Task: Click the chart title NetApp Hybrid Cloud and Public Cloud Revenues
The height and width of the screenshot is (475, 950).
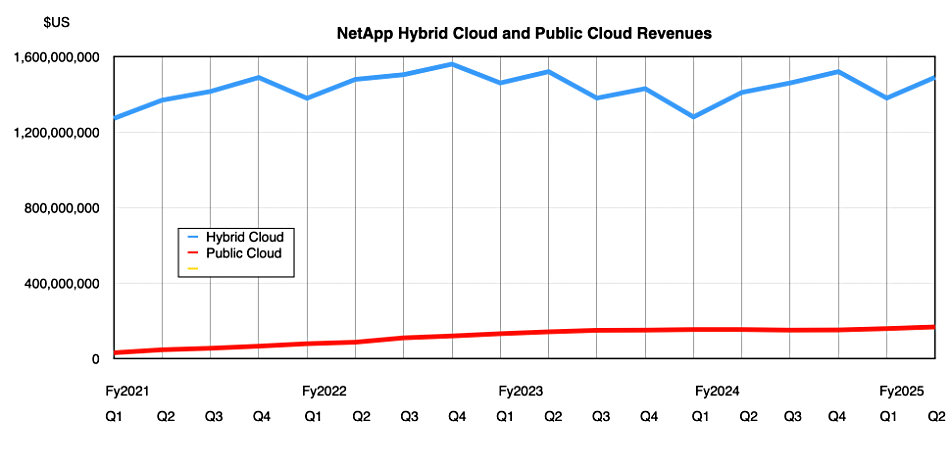Action: [x=524, y=35]
